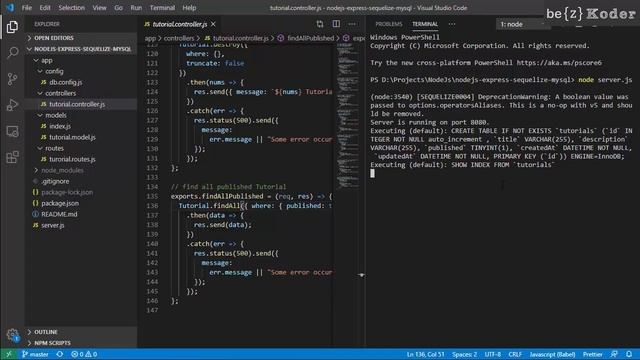Open the '1: node' terminal dropdown
This screenshot has width=640, height=360.
[x=522, y=24]
